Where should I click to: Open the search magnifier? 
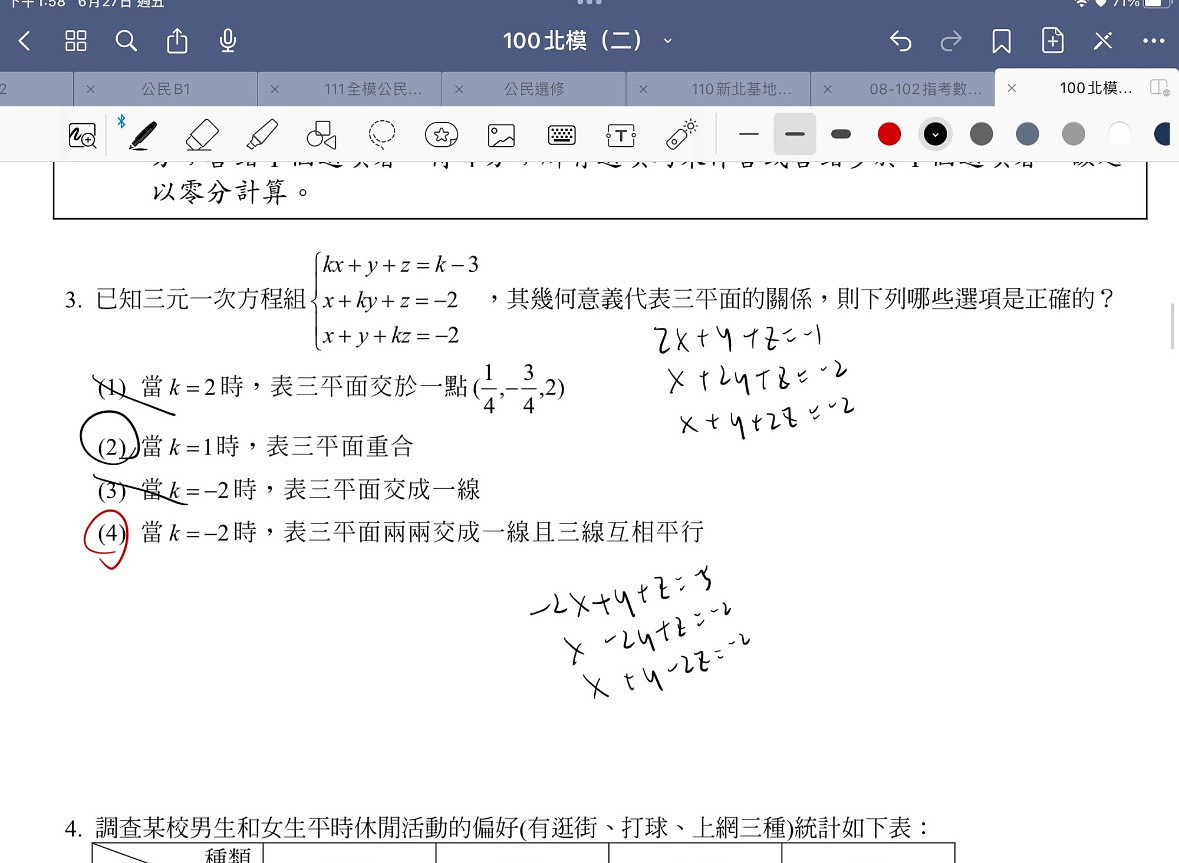126,41
